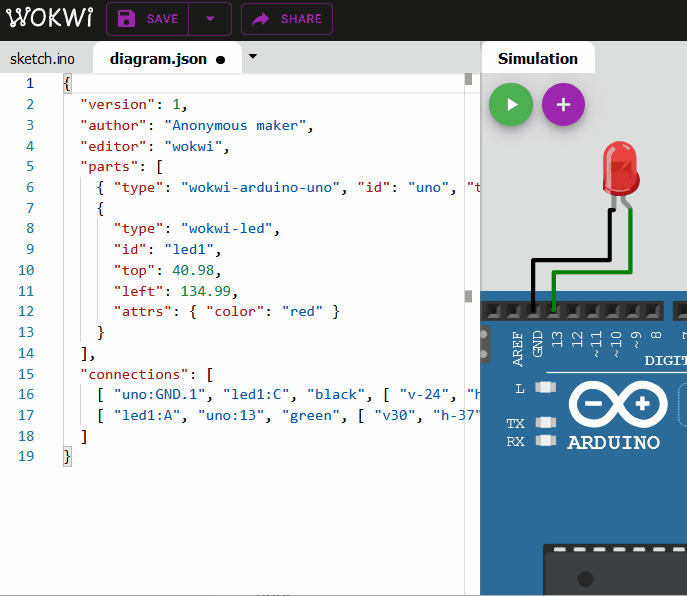Viewport: 687px width, 596px height.
Task: Click the "editor" key on line 4
Action: 113,147
